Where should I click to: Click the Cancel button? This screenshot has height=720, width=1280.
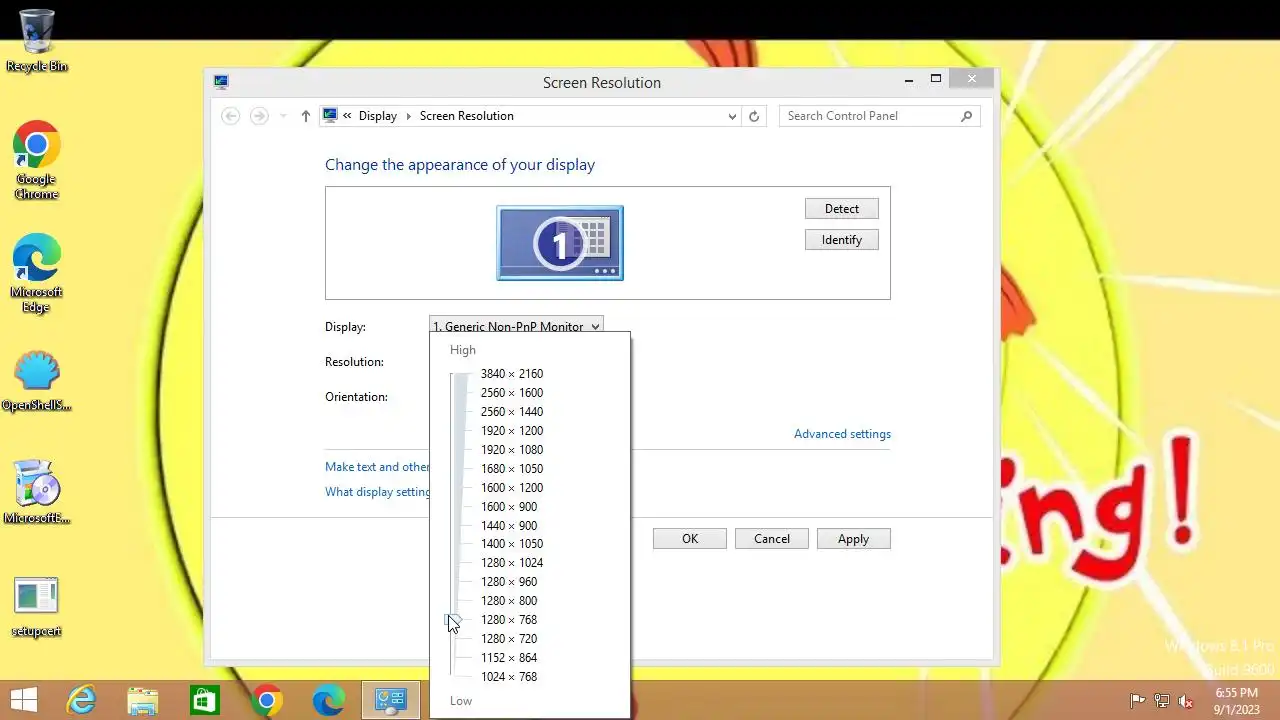(772, 539)
